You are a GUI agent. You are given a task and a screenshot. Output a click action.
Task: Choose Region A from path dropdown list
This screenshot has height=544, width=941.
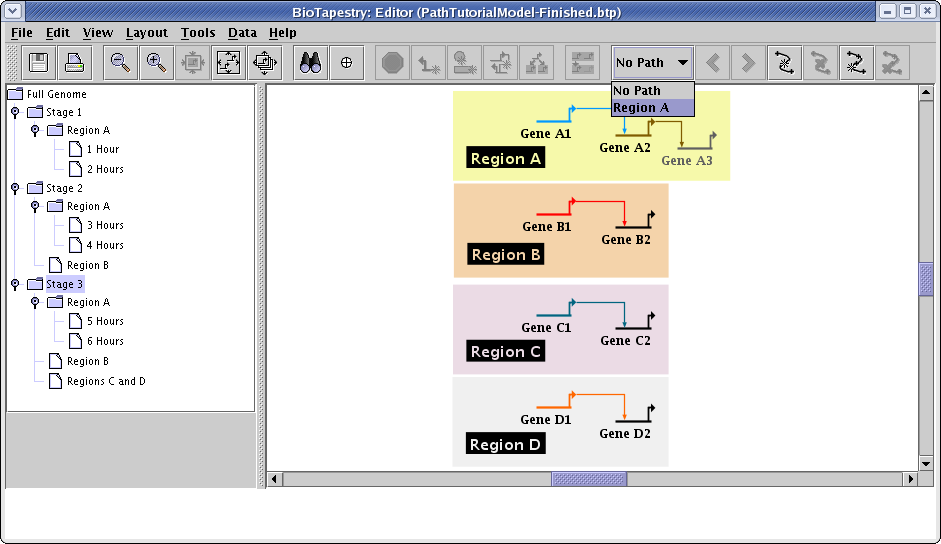pyautogui.click(x=652, y=108)
